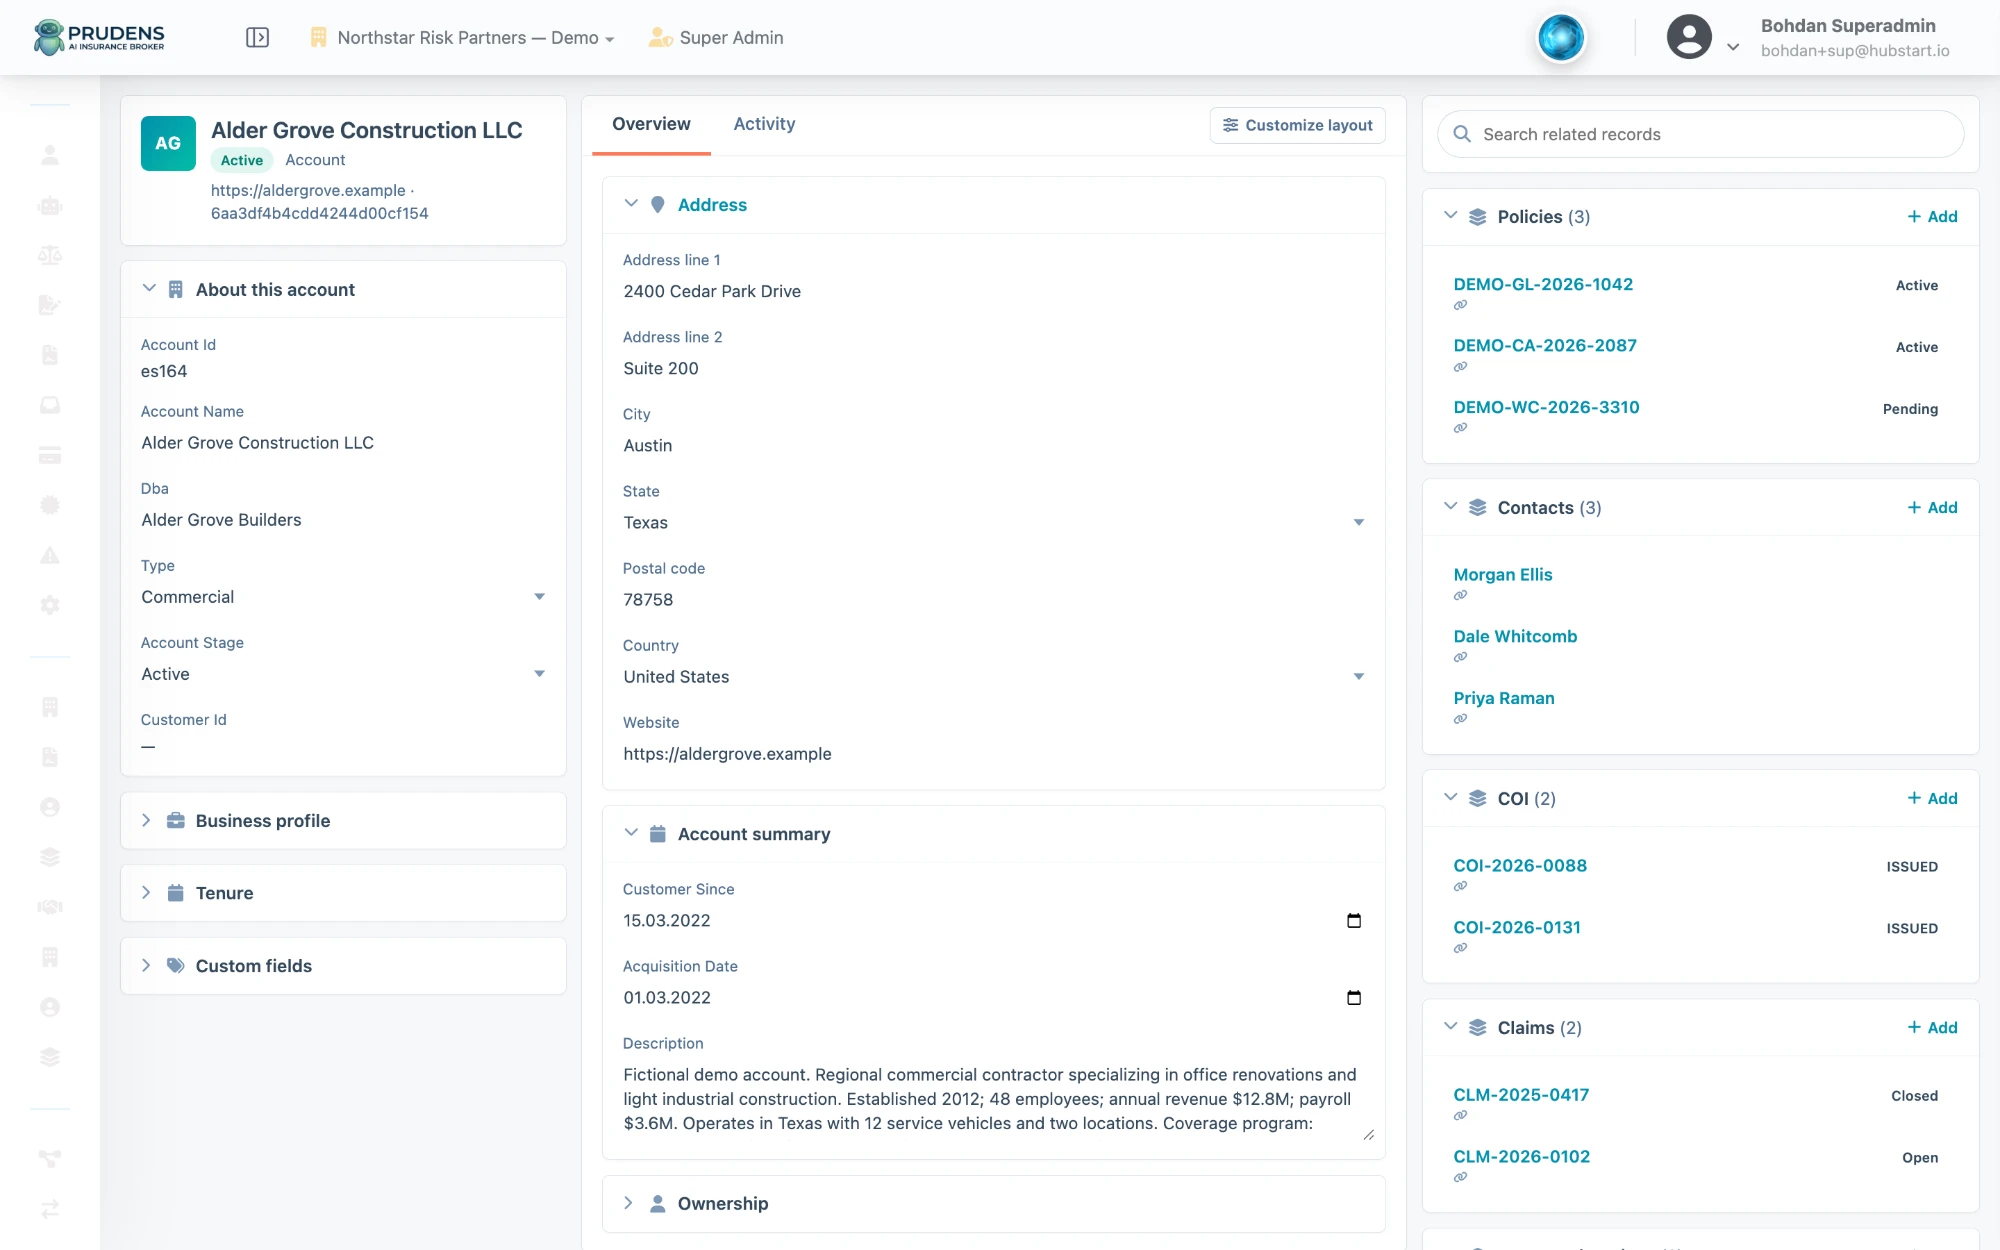Open the swap arrows icon in the sidebar
The width and height of the screenshot is (2000, 1250).
coord(49,1209)
